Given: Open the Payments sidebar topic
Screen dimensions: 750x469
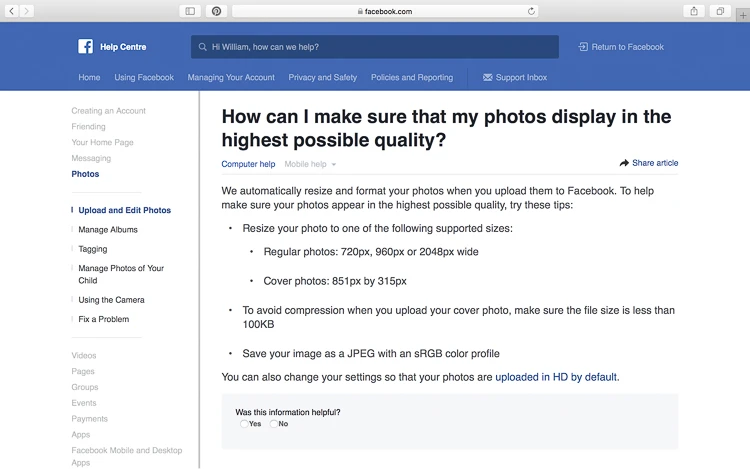Looking at the screenshot, I should point(89,419).
